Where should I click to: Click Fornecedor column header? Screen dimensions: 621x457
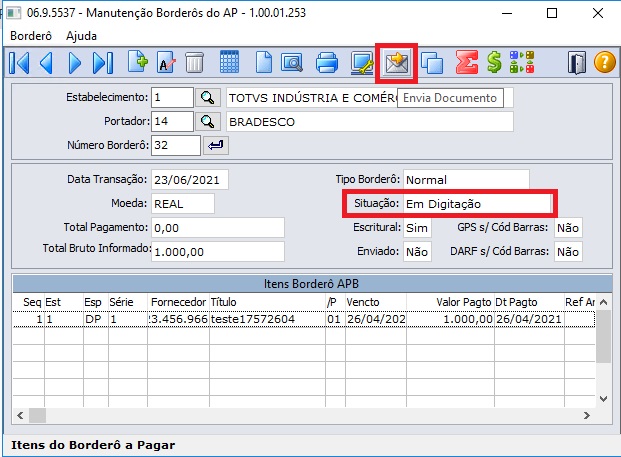coord(178,302)
